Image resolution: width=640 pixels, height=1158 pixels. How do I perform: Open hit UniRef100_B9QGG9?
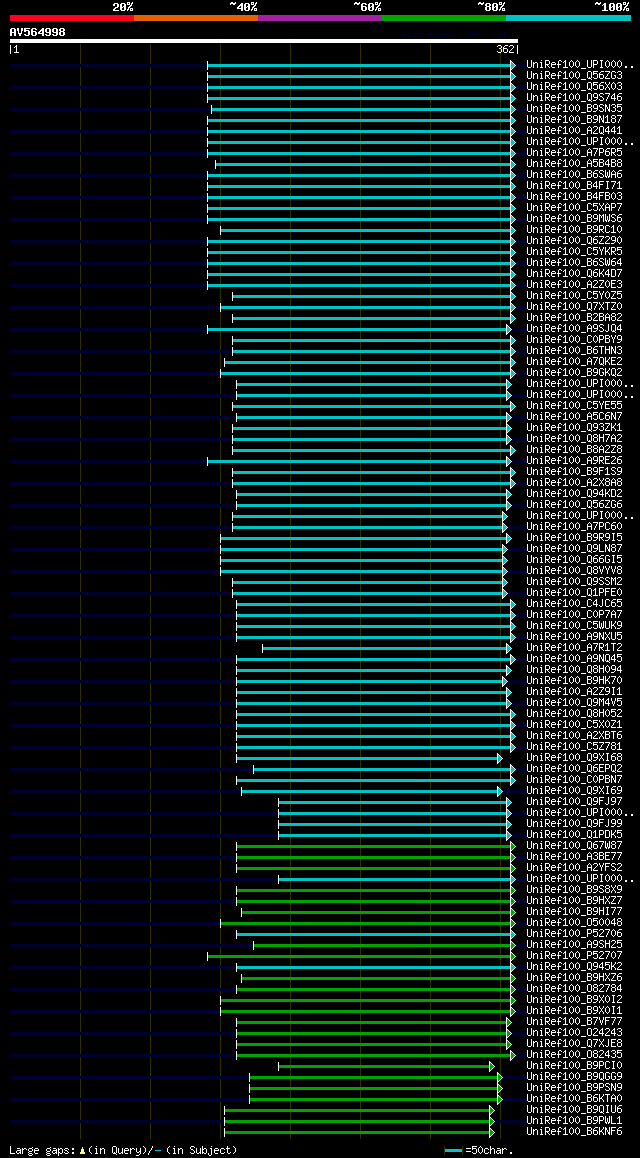574,1078
